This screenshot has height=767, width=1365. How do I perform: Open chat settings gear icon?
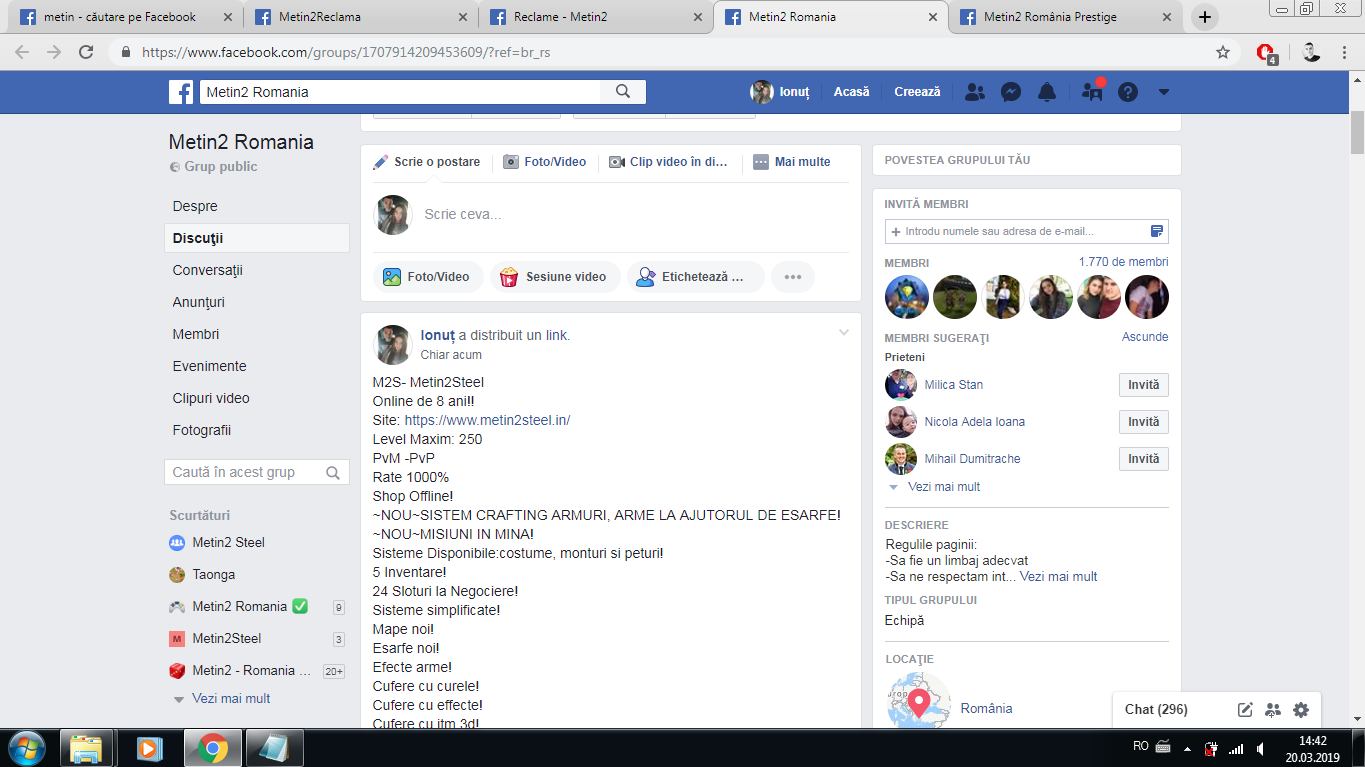tap(1300, 710)
